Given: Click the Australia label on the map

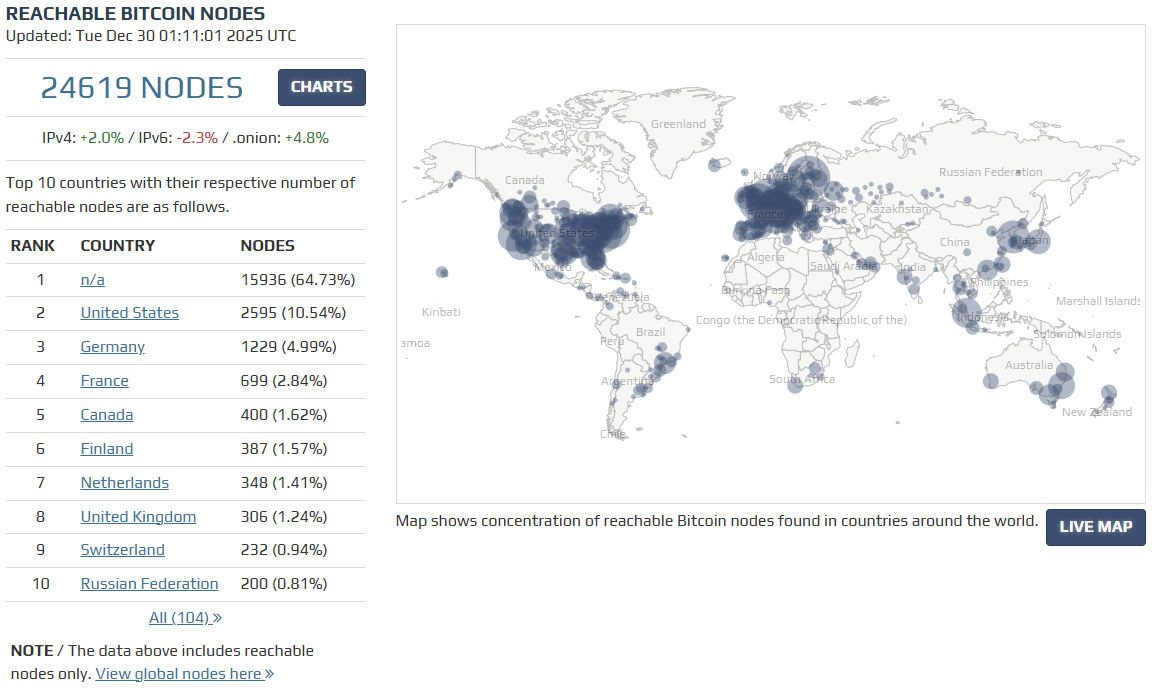Looking at the screenshot, I should (1028, 365).
